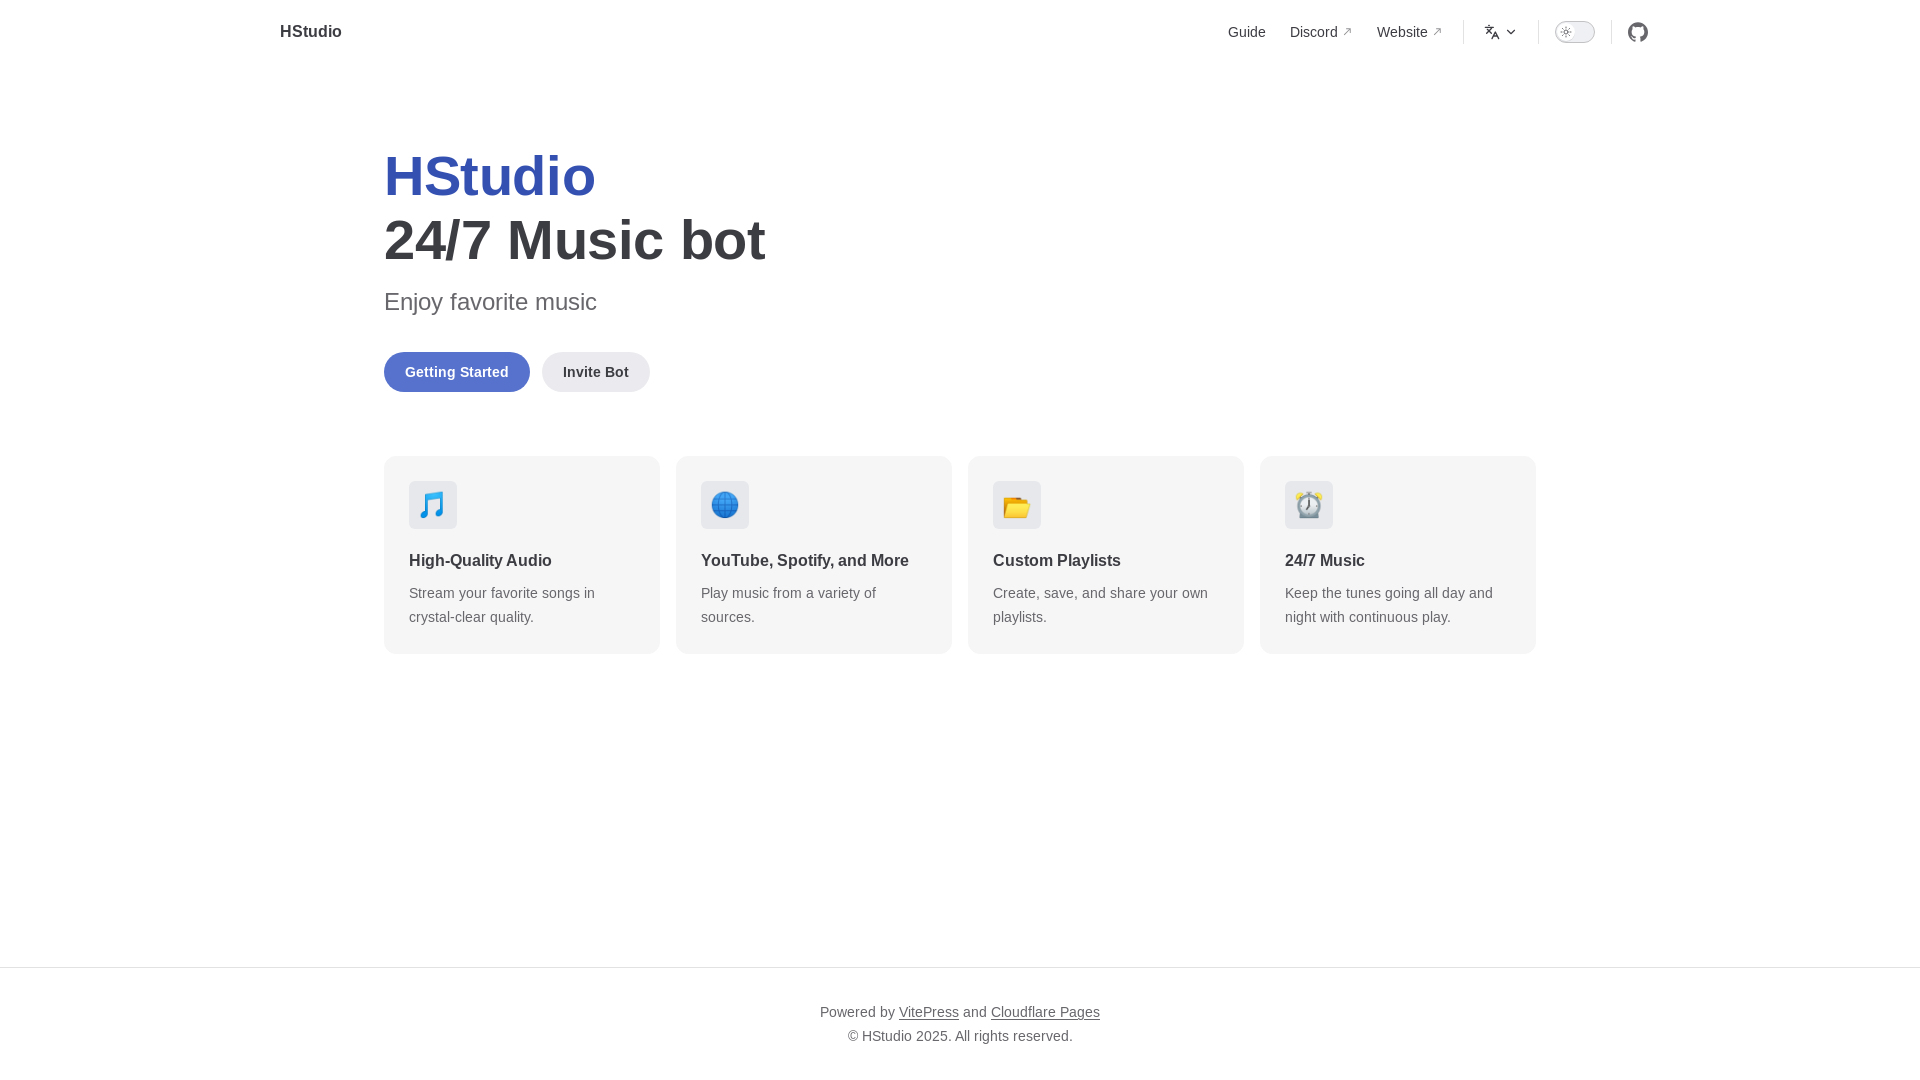Click the Invite Bot button
The height and width of the screenshot is (1080, 1920).
(x=596, y=372)
